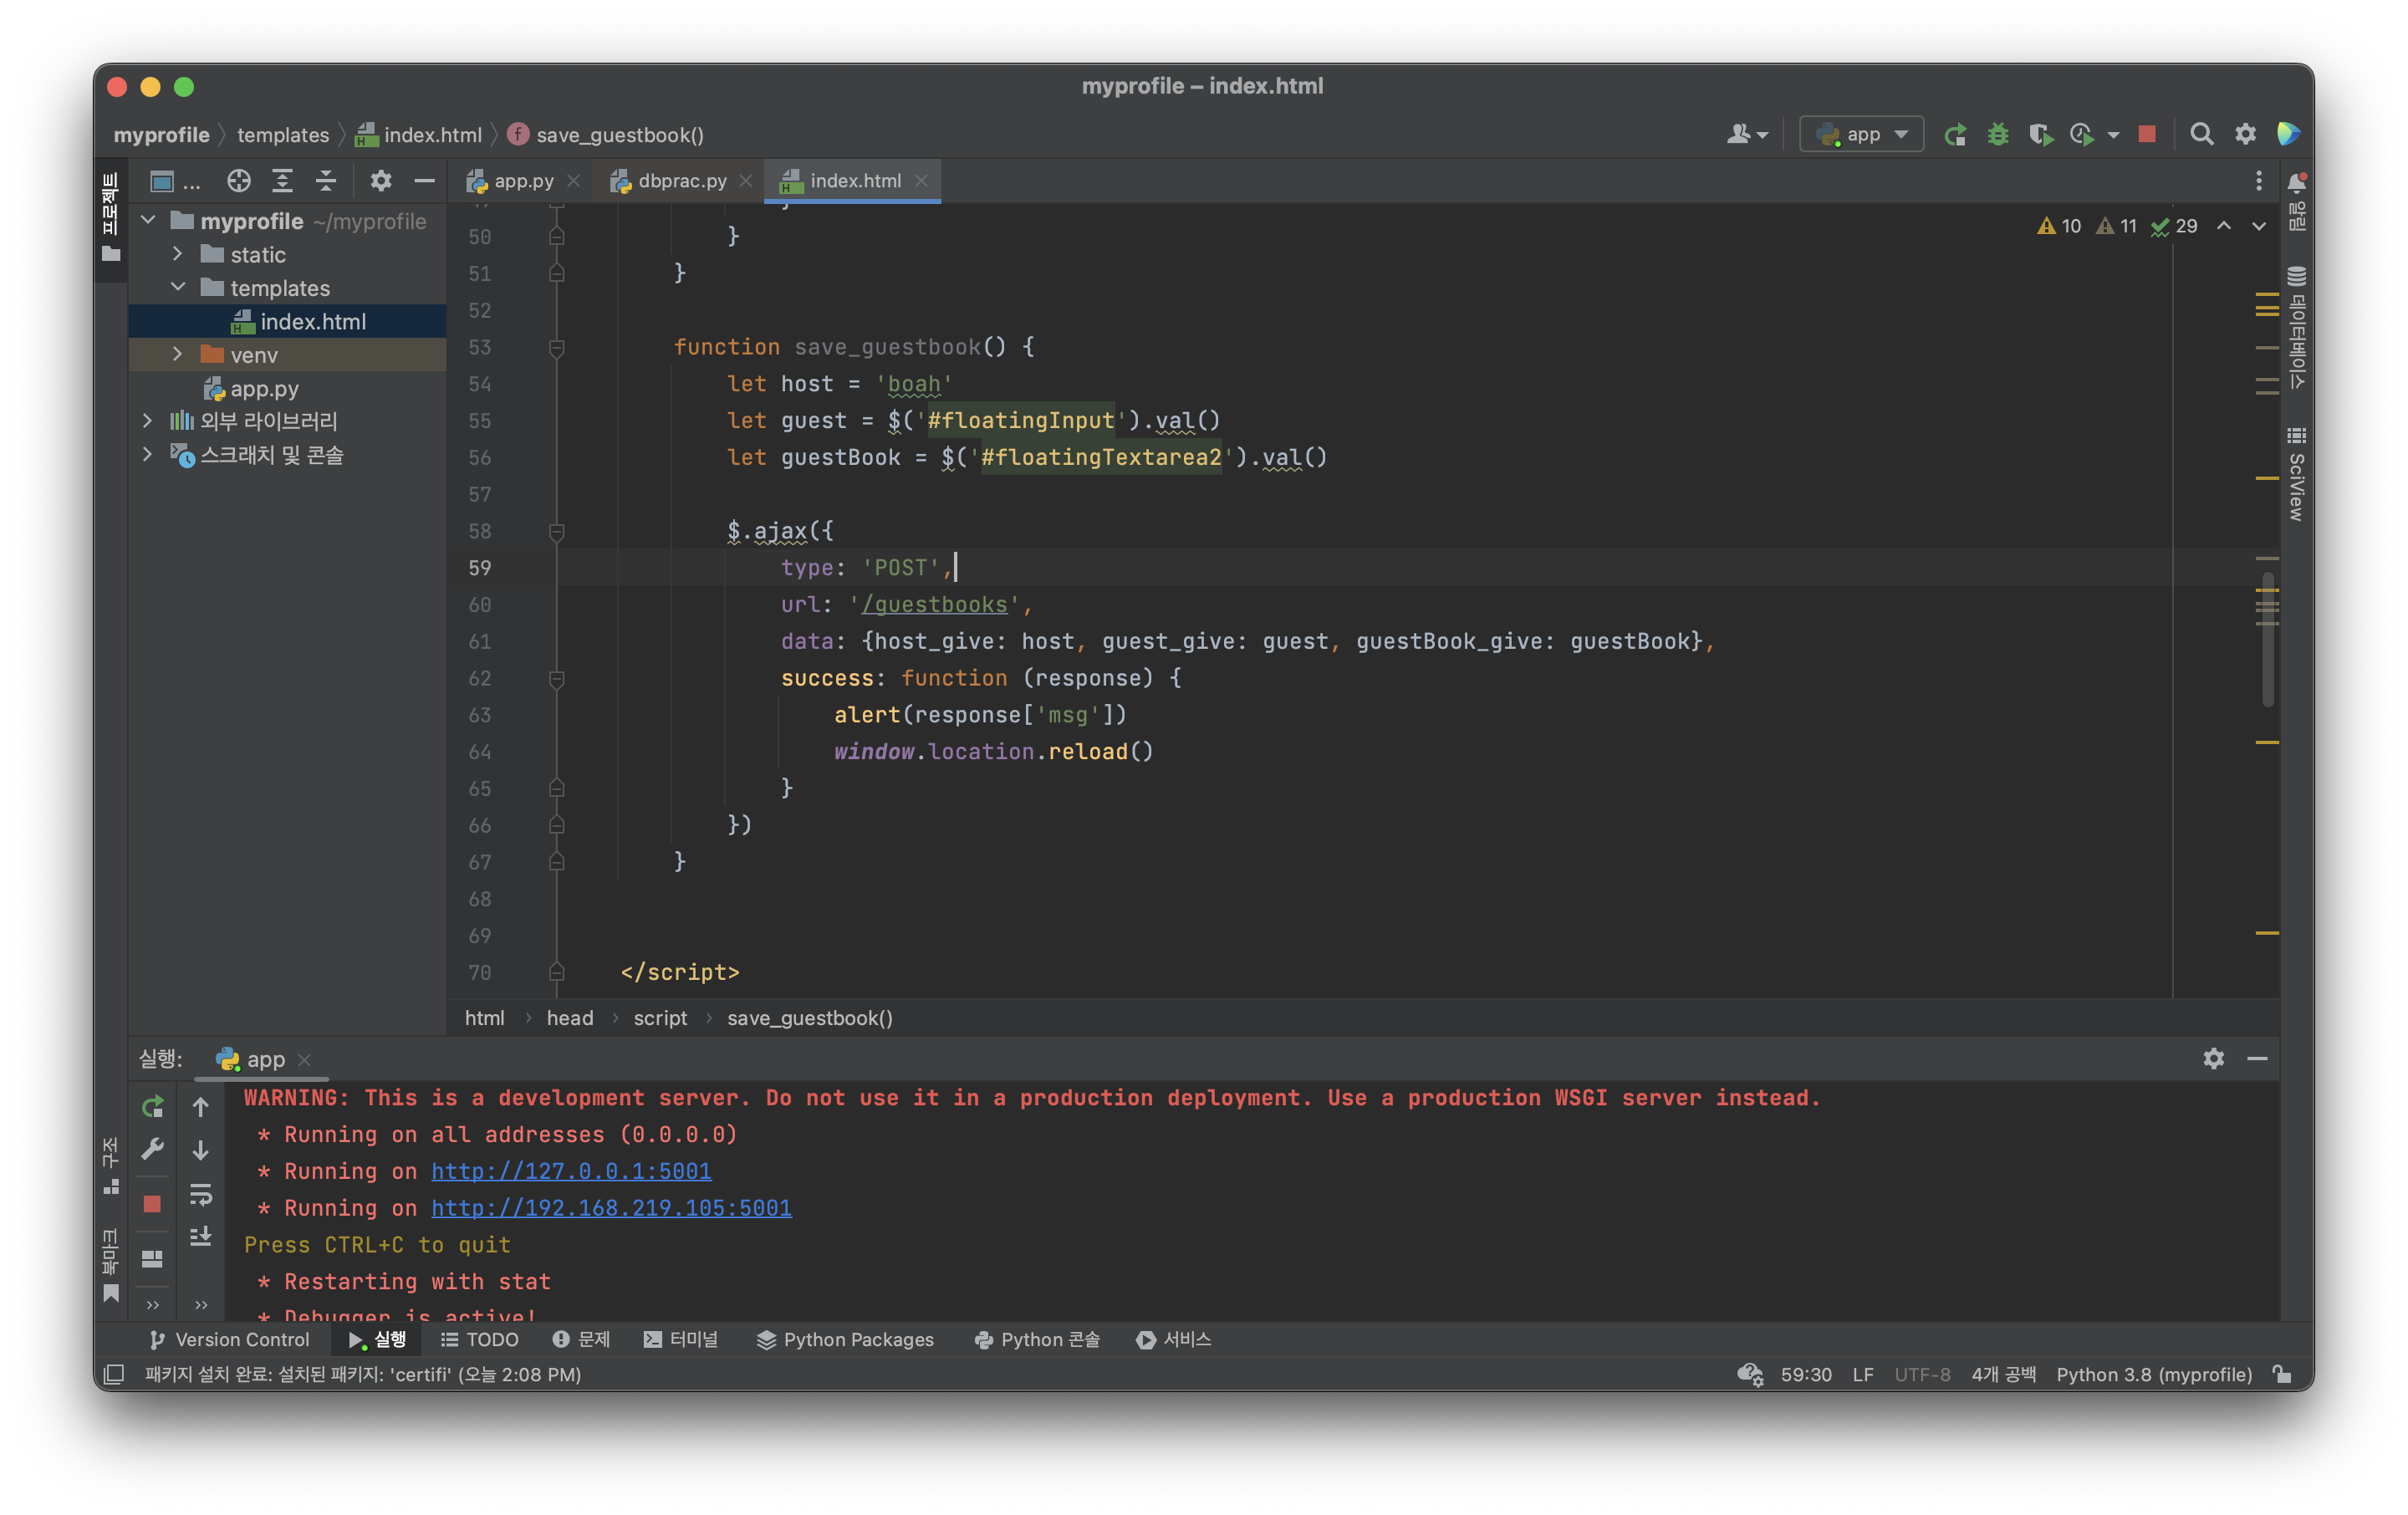Open the user account icon menu

coord(1747,134)
